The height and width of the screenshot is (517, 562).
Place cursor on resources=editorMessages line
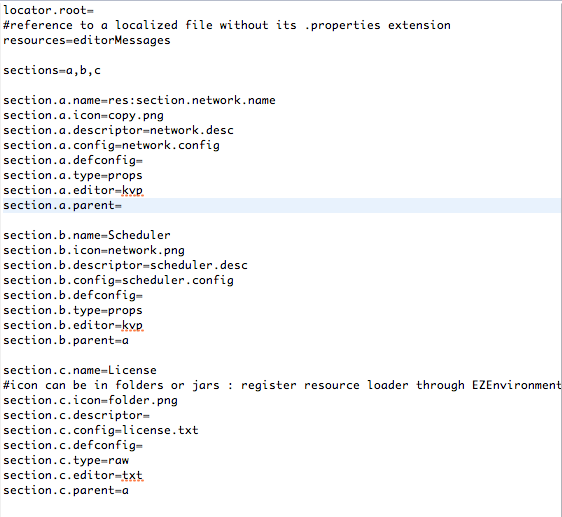click(x=87, y=40)
